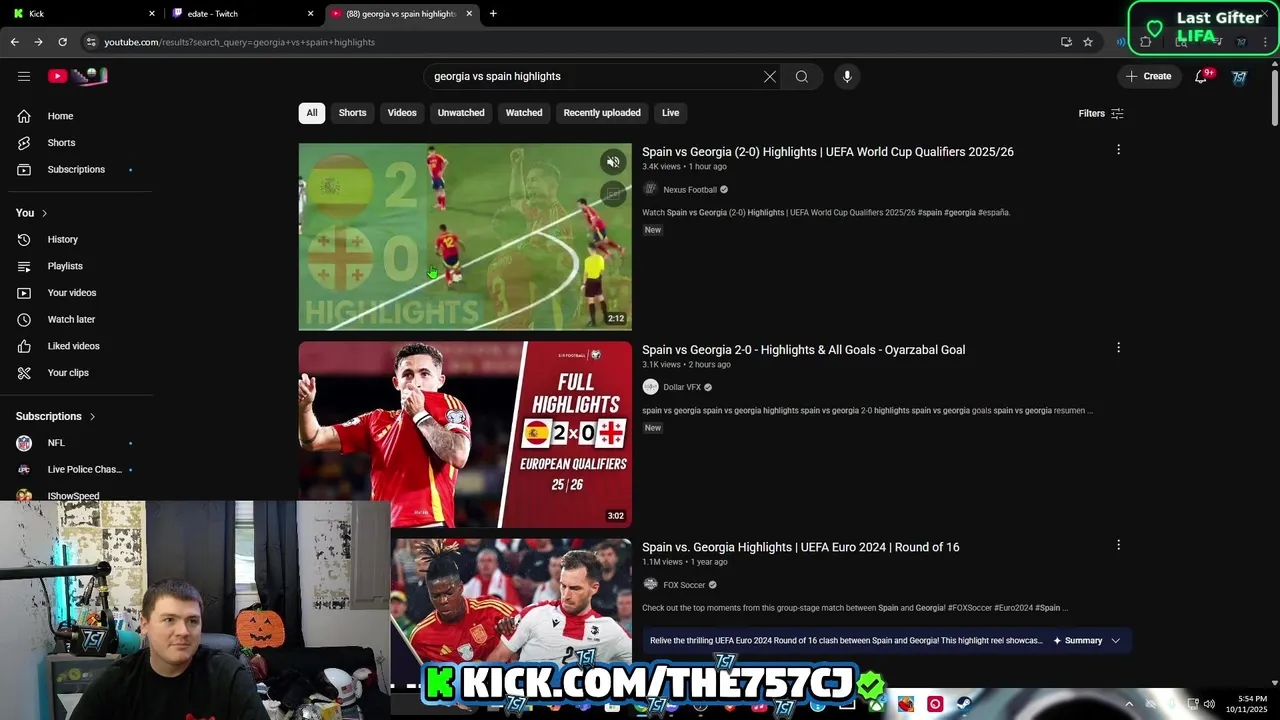The height and width of the screenshot is (720, 1280).
Task: Select the Unwatched filter chip
Action: tap(461, 113)
